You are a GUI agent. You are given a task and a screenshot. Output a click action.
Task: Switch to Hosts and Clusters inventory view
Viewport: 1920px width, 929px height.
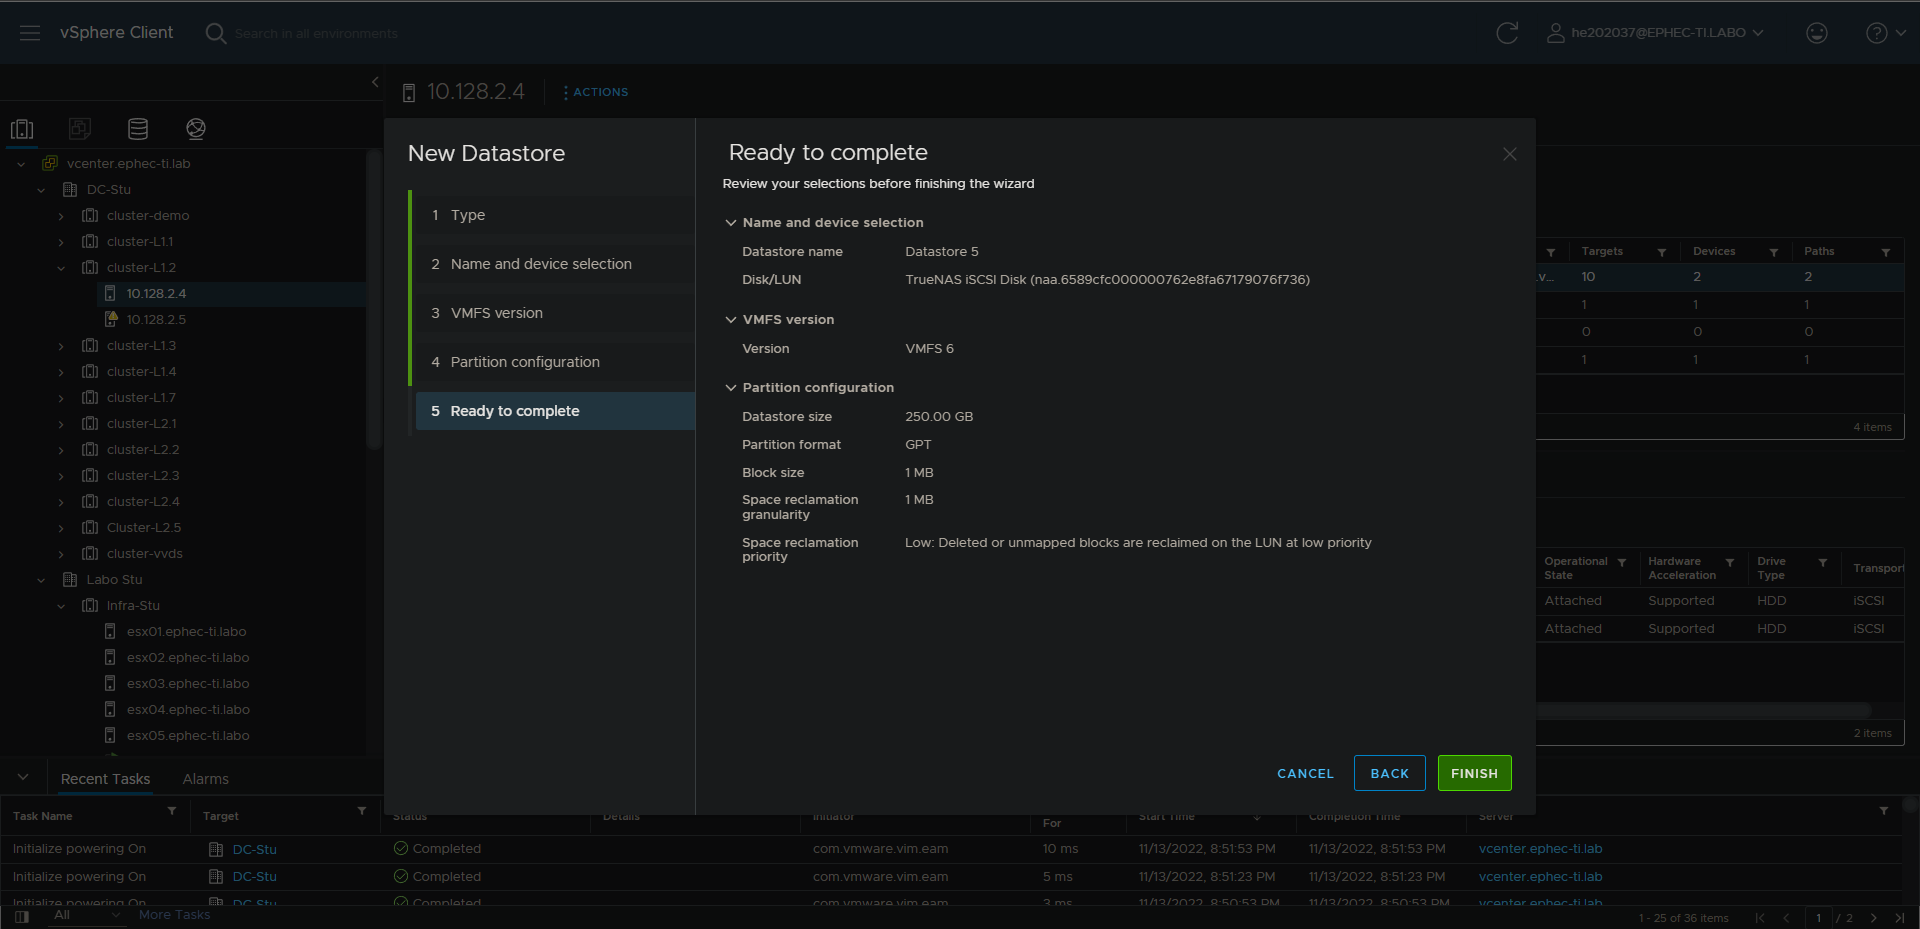[22, 129]
